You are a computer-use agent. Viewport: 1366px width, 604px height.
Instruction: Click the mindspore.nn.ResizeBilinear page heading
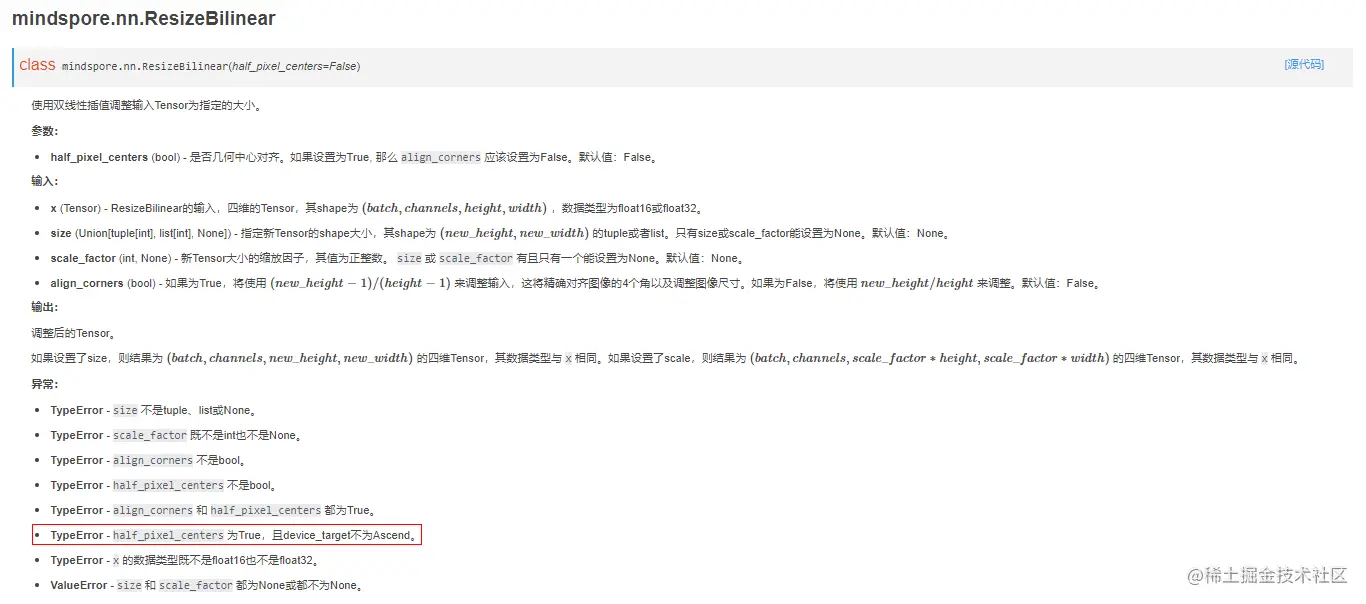pyautogui.click(x=144, y=18)
